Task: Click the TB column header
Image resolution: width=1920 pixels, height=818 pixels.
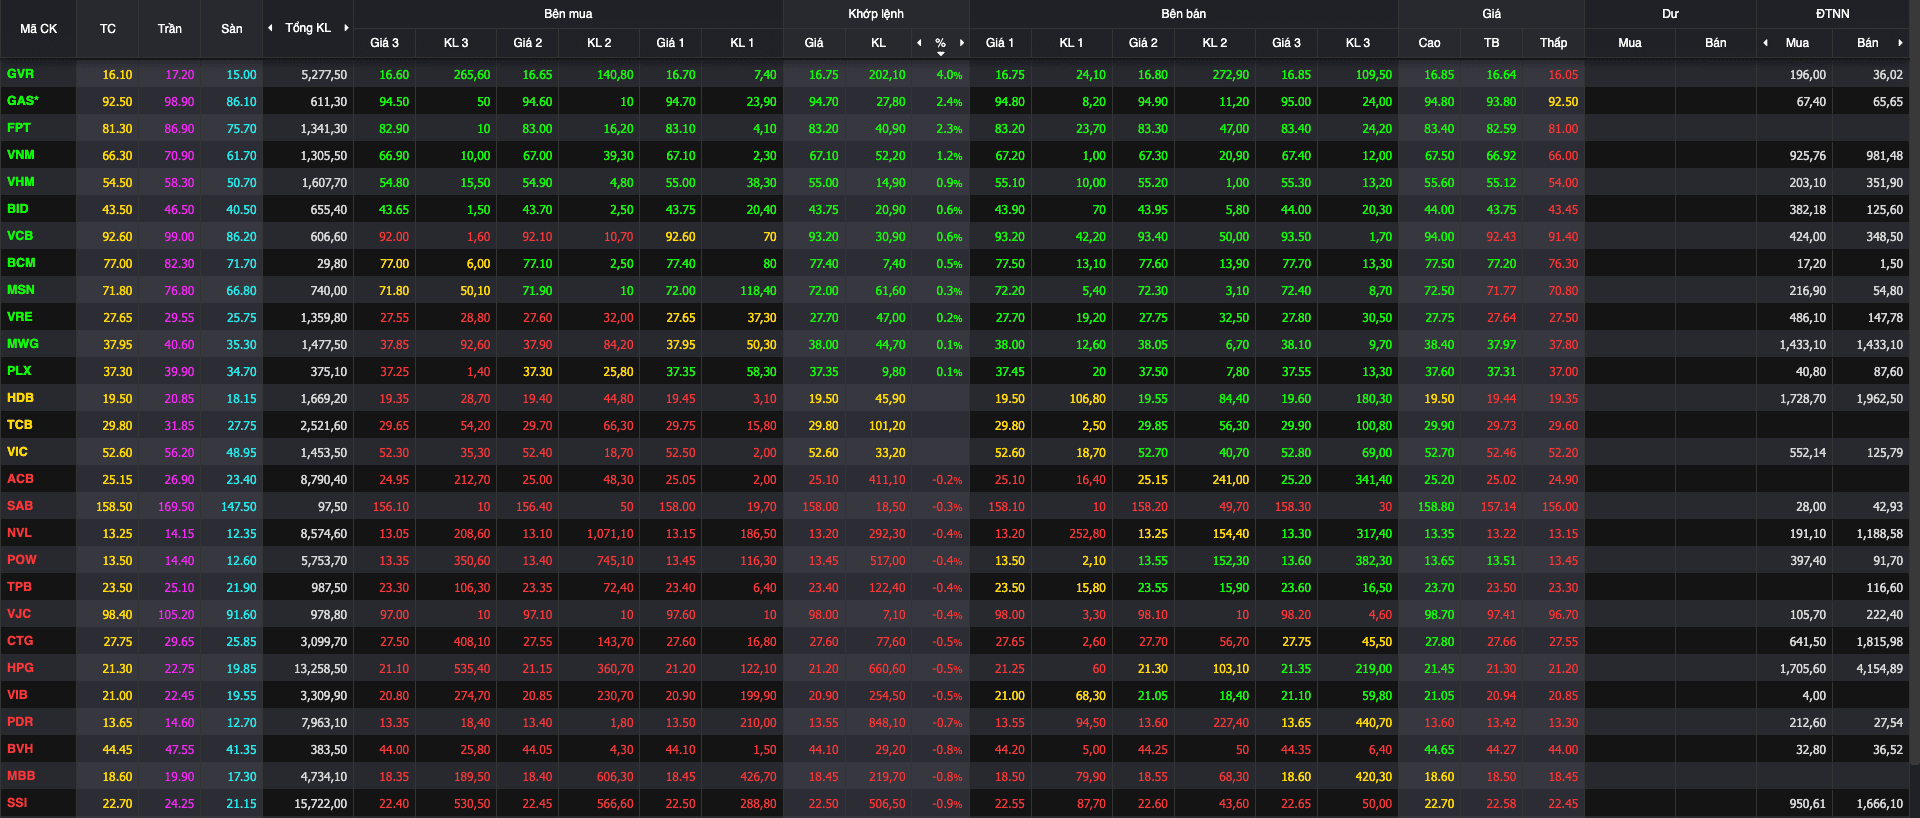Action: click(1492, 43)
